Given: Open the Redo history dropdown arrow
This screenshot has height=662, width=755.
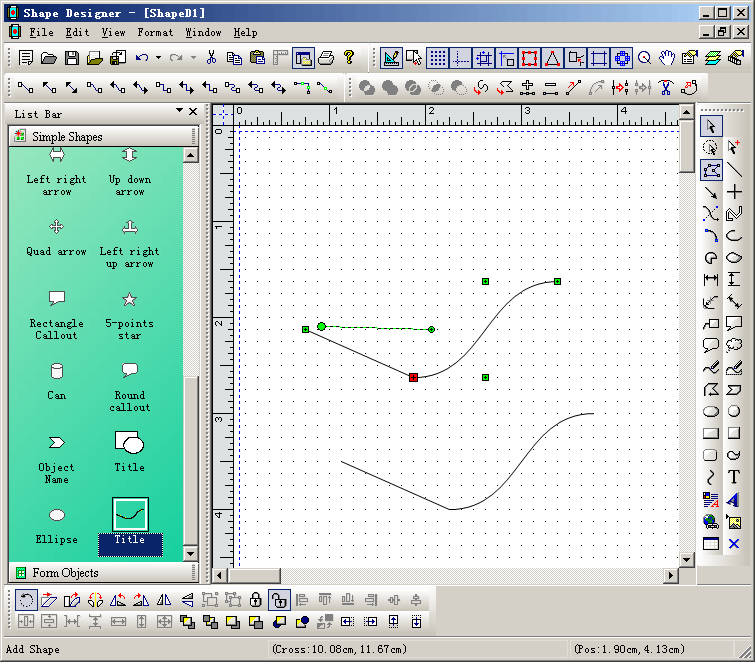Looking at the screenshot, I should (x=193, y=58).
